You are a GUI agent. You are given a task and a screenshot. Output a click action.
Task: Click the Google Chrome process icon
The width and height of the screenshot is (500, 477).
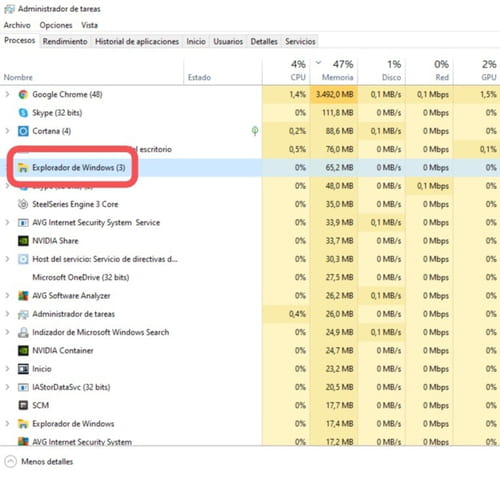23,95
